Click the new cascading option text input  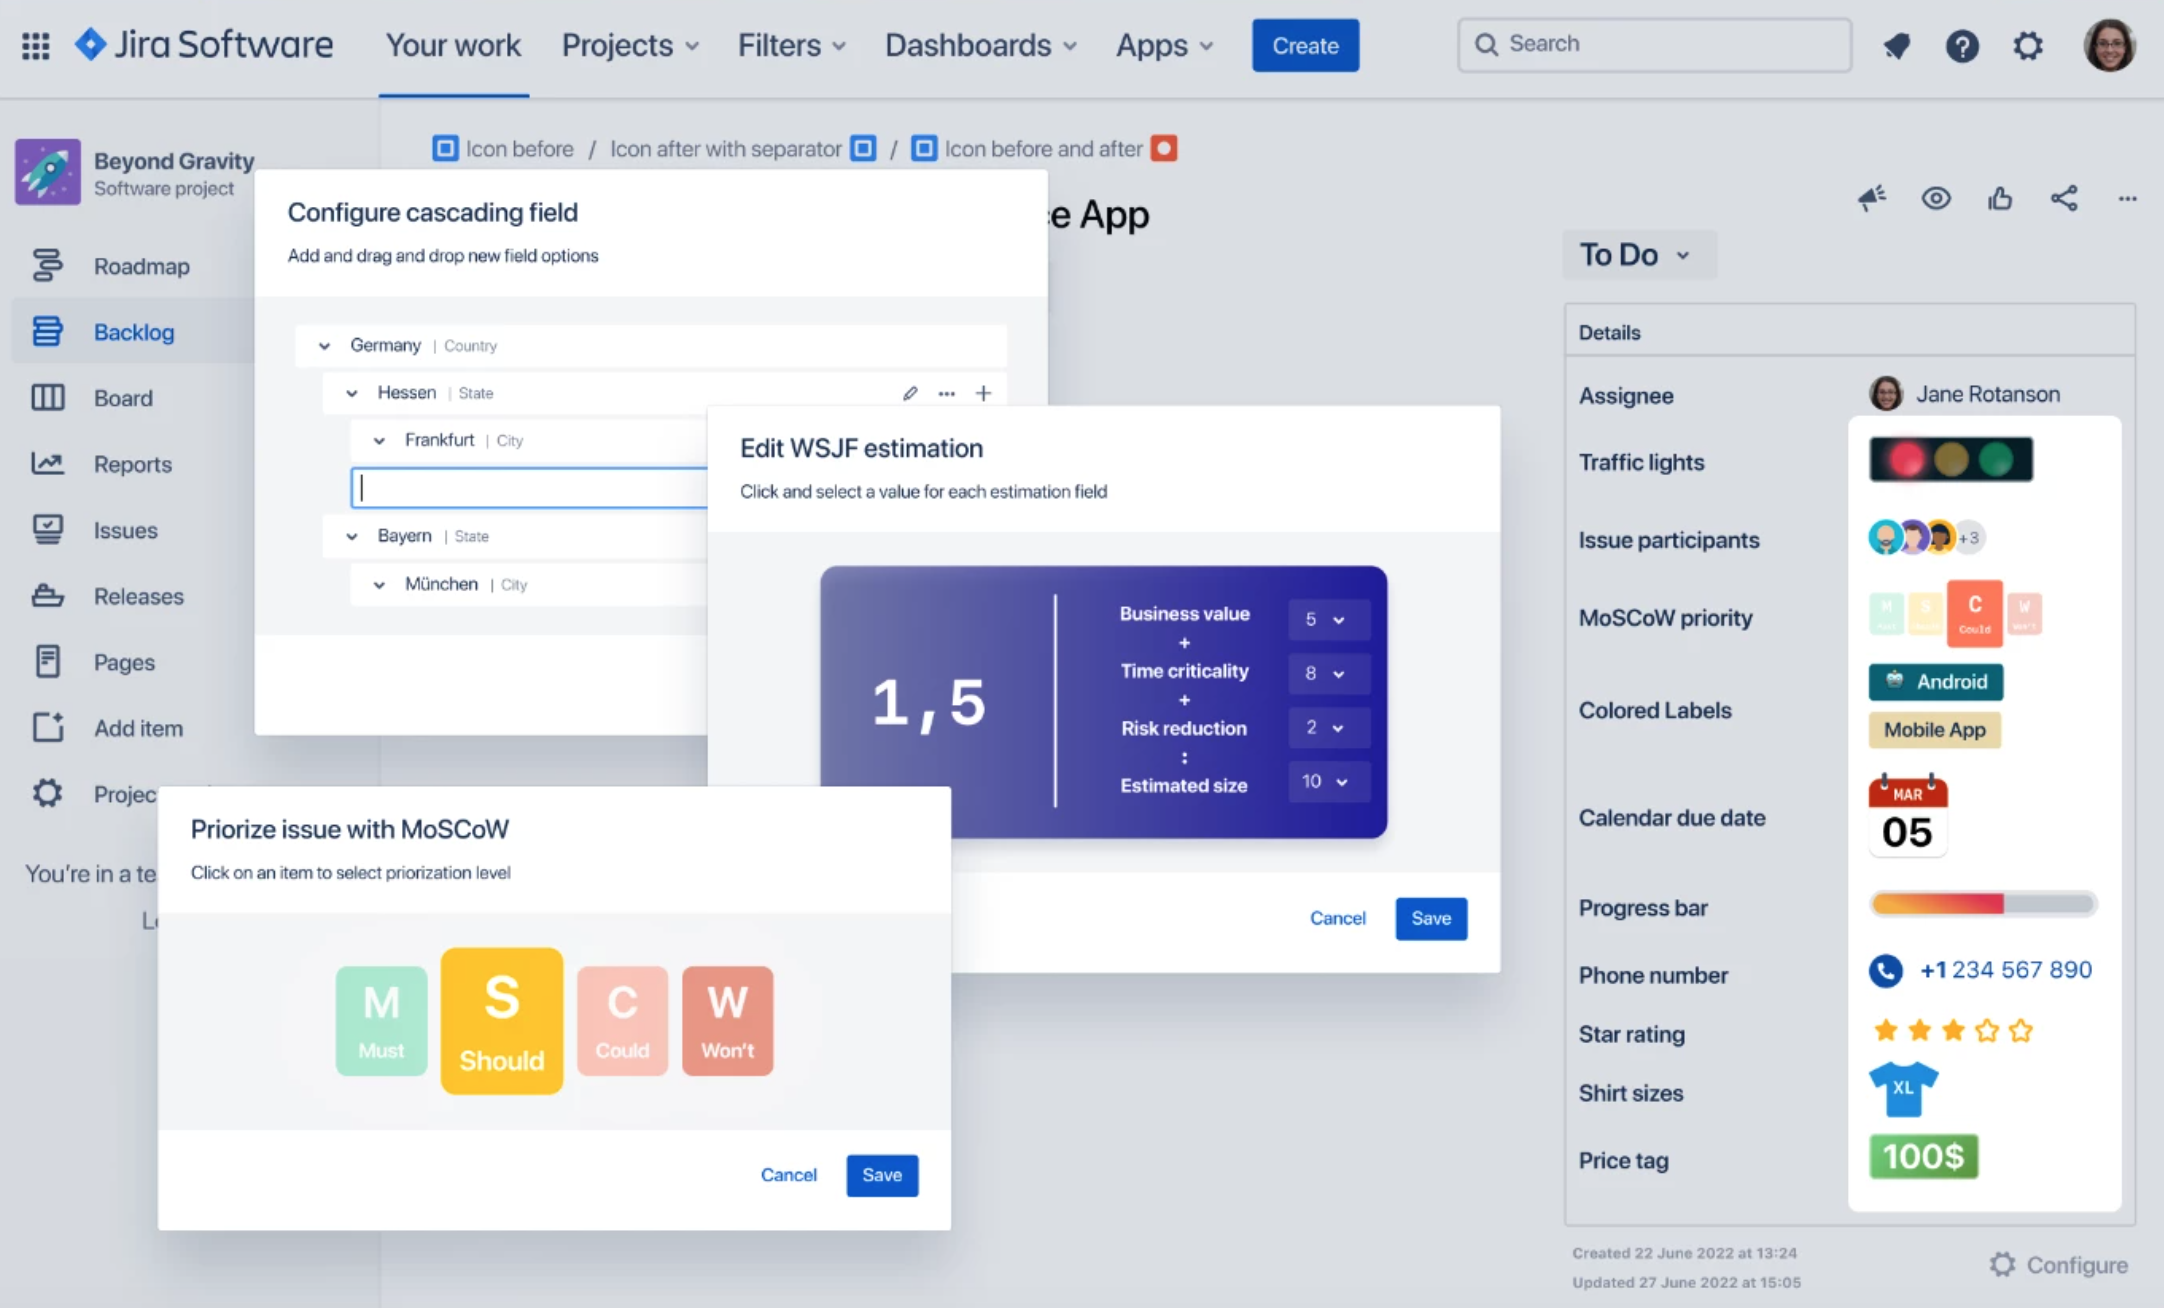point(530,488)
